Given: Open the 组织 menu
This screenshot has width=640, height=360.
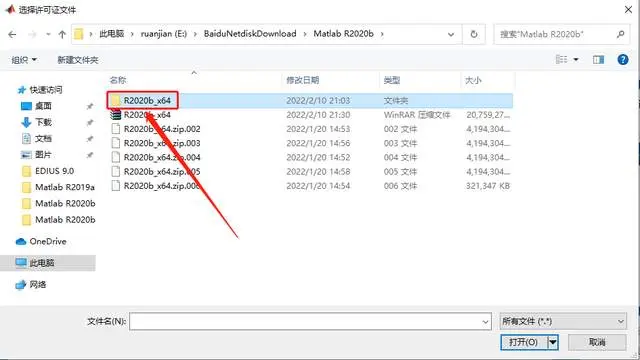Looking at the screenshot, I should point(24,60).
